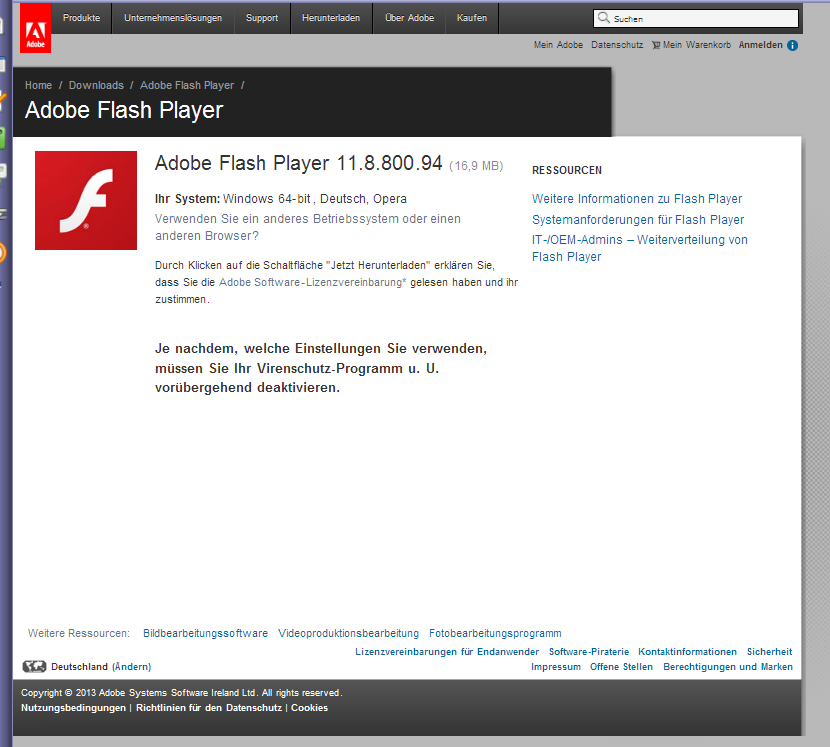The height and width of the screenshot is (747, 830).
Task: Open the Produkte menu
Action: point(82,18)
